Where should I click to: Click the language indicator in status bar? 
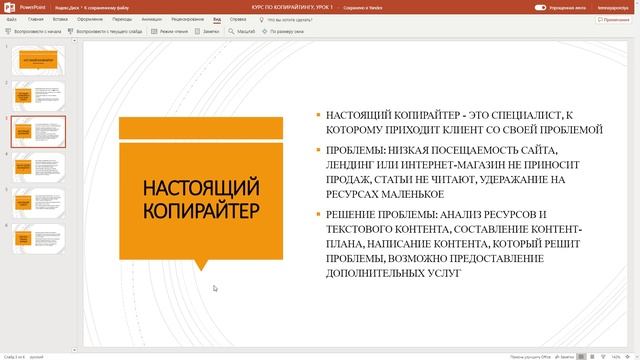click(x=36, y=357)
